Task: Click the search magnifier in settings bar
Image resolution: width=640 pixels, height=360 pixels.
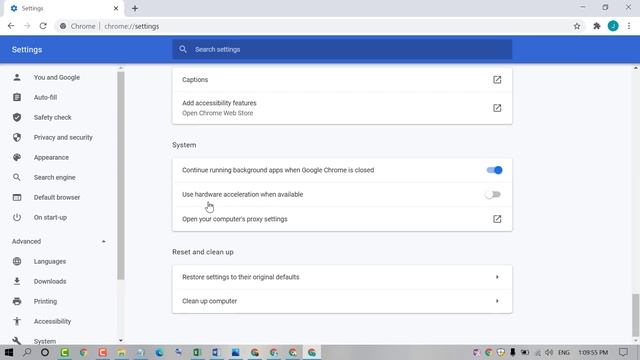Action: [183, 49]
